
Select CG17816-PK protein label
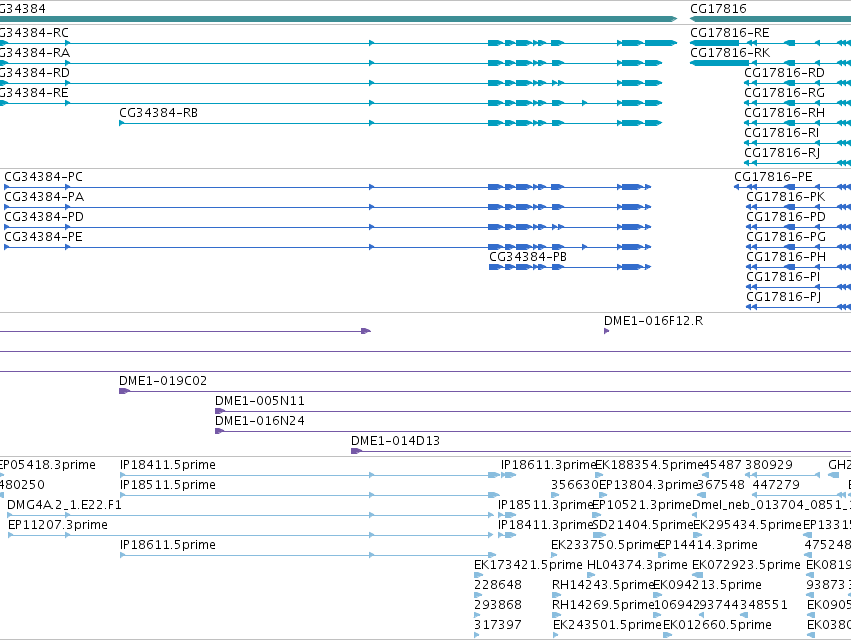click(786, 197)
